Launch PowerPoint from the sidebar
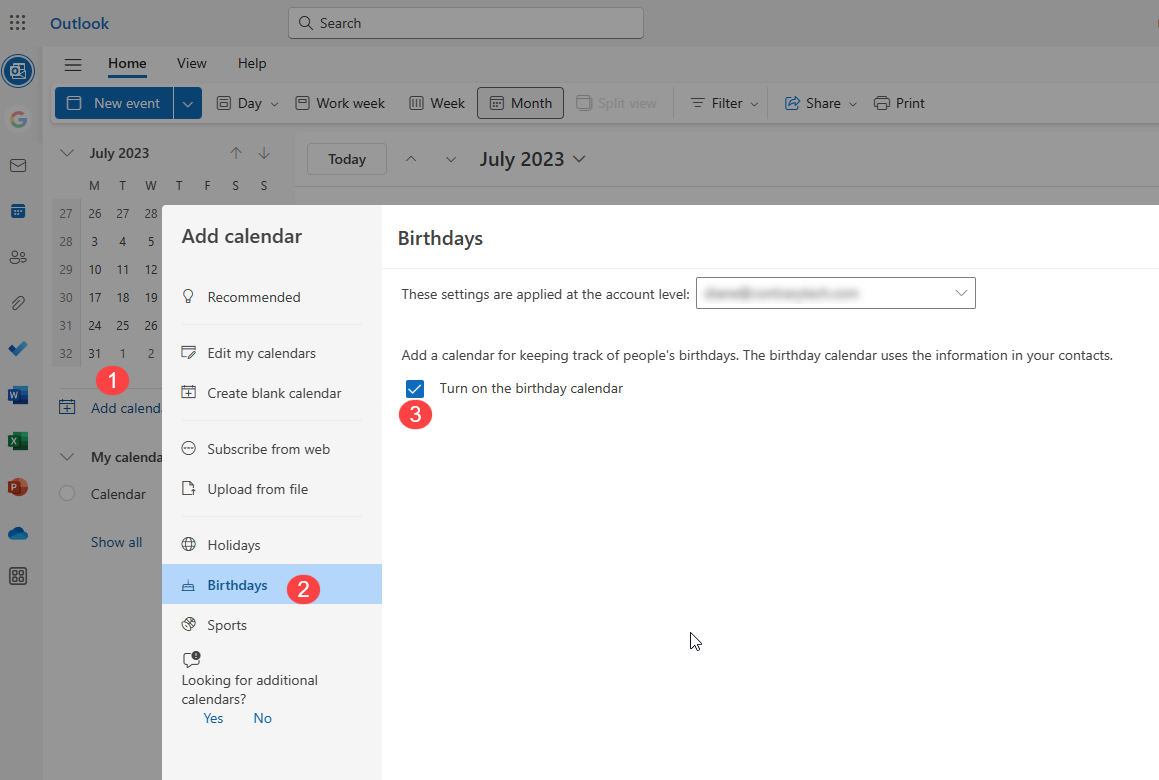Image resolution: width=1159 pixels, height=780 pixels. 18,487
